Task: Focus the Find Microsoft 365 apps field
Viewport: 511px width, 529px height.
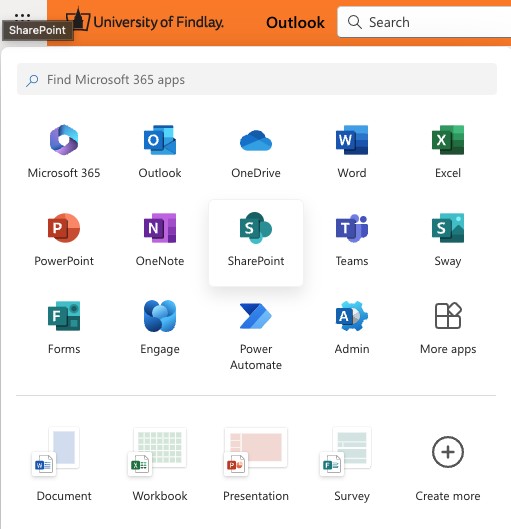Action: pos(257,79)
